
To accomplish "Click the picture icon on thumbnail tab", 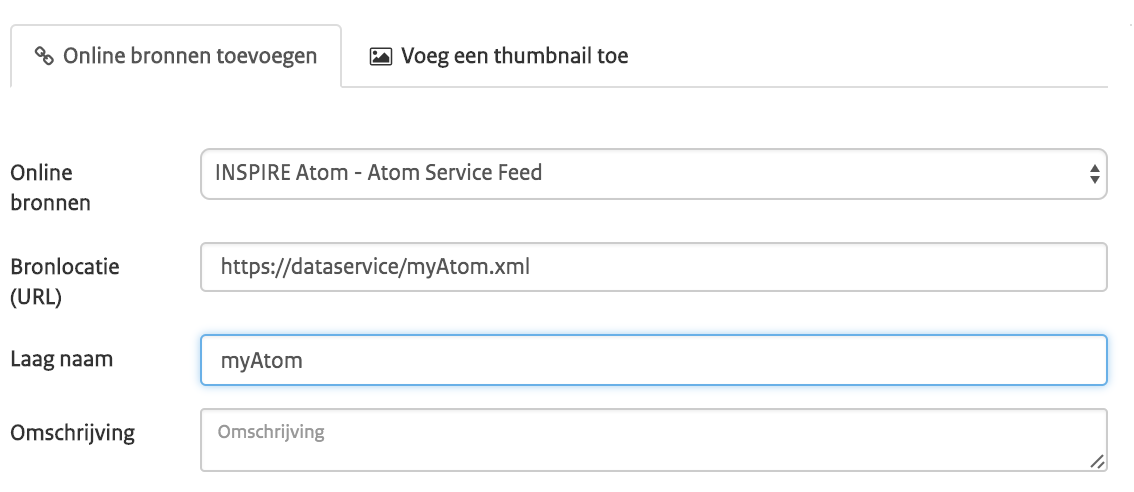I will [380, 56].
